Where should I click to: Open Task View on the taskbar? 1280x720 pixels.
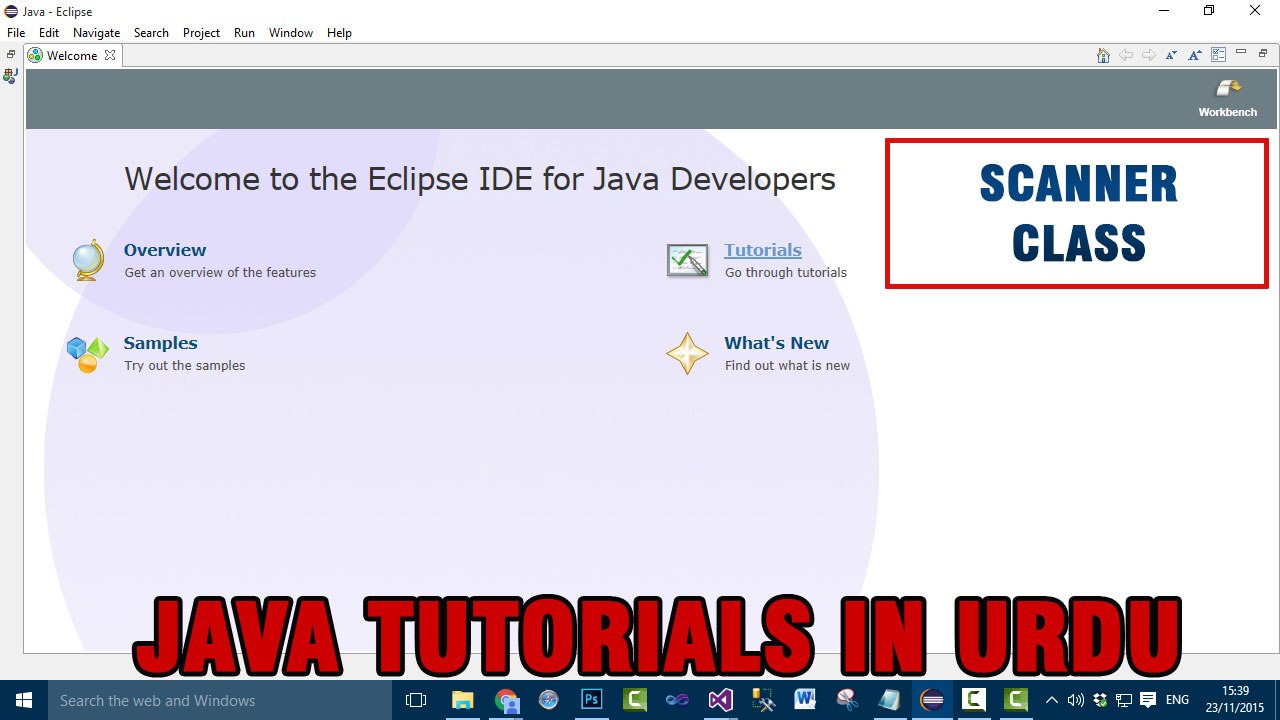[x=416, y=700]
